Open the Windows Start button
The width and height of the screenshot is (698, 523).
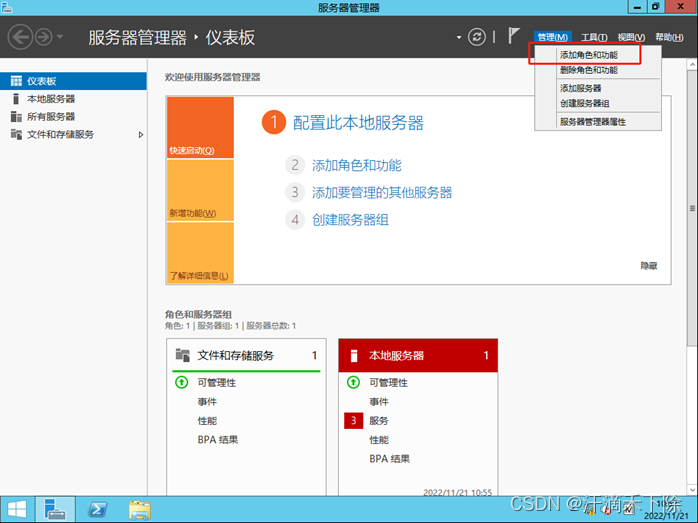(x=17, y=509)
